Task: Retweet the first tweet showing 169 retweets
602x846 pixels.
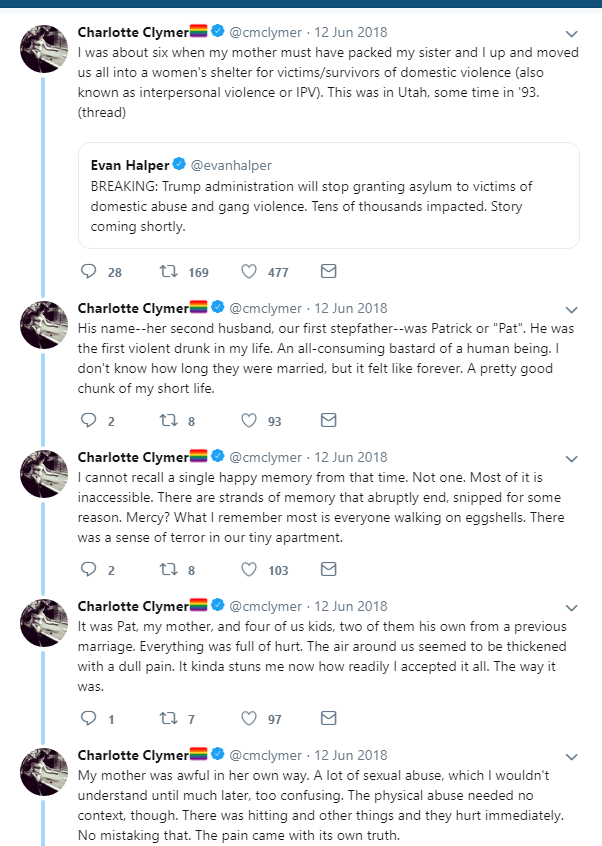Action: click(x=168, y=271)
